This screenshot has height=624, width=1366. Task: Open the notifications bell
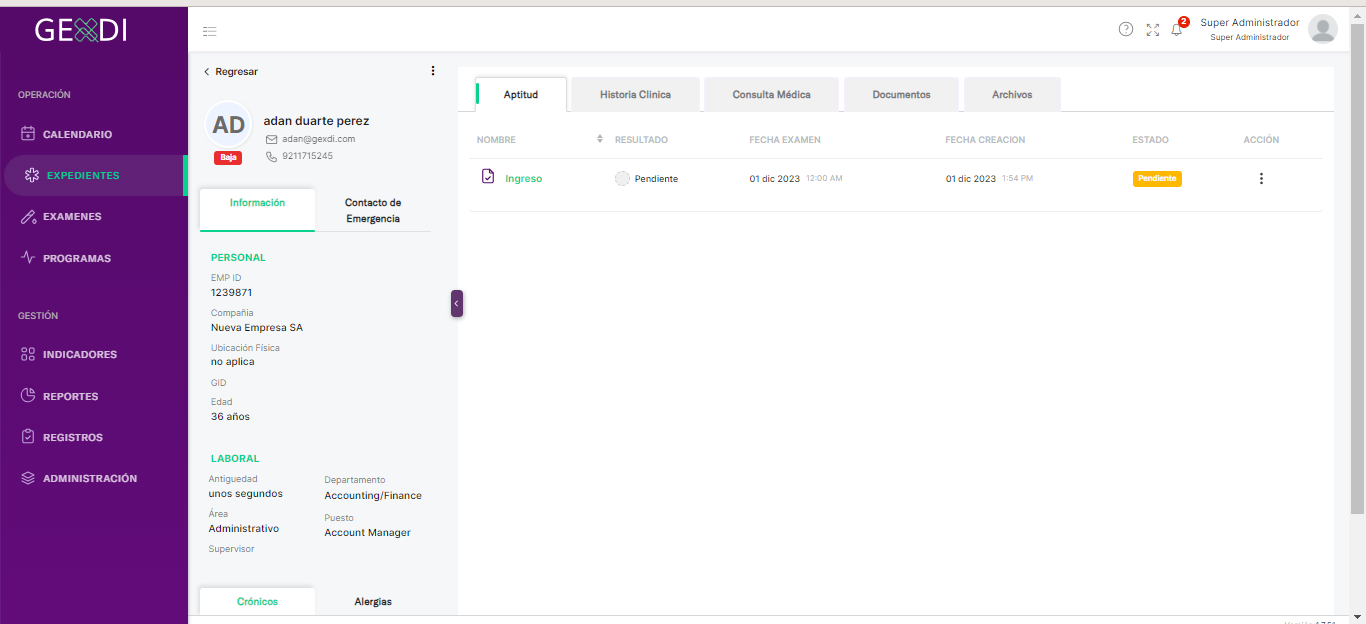1177,30
